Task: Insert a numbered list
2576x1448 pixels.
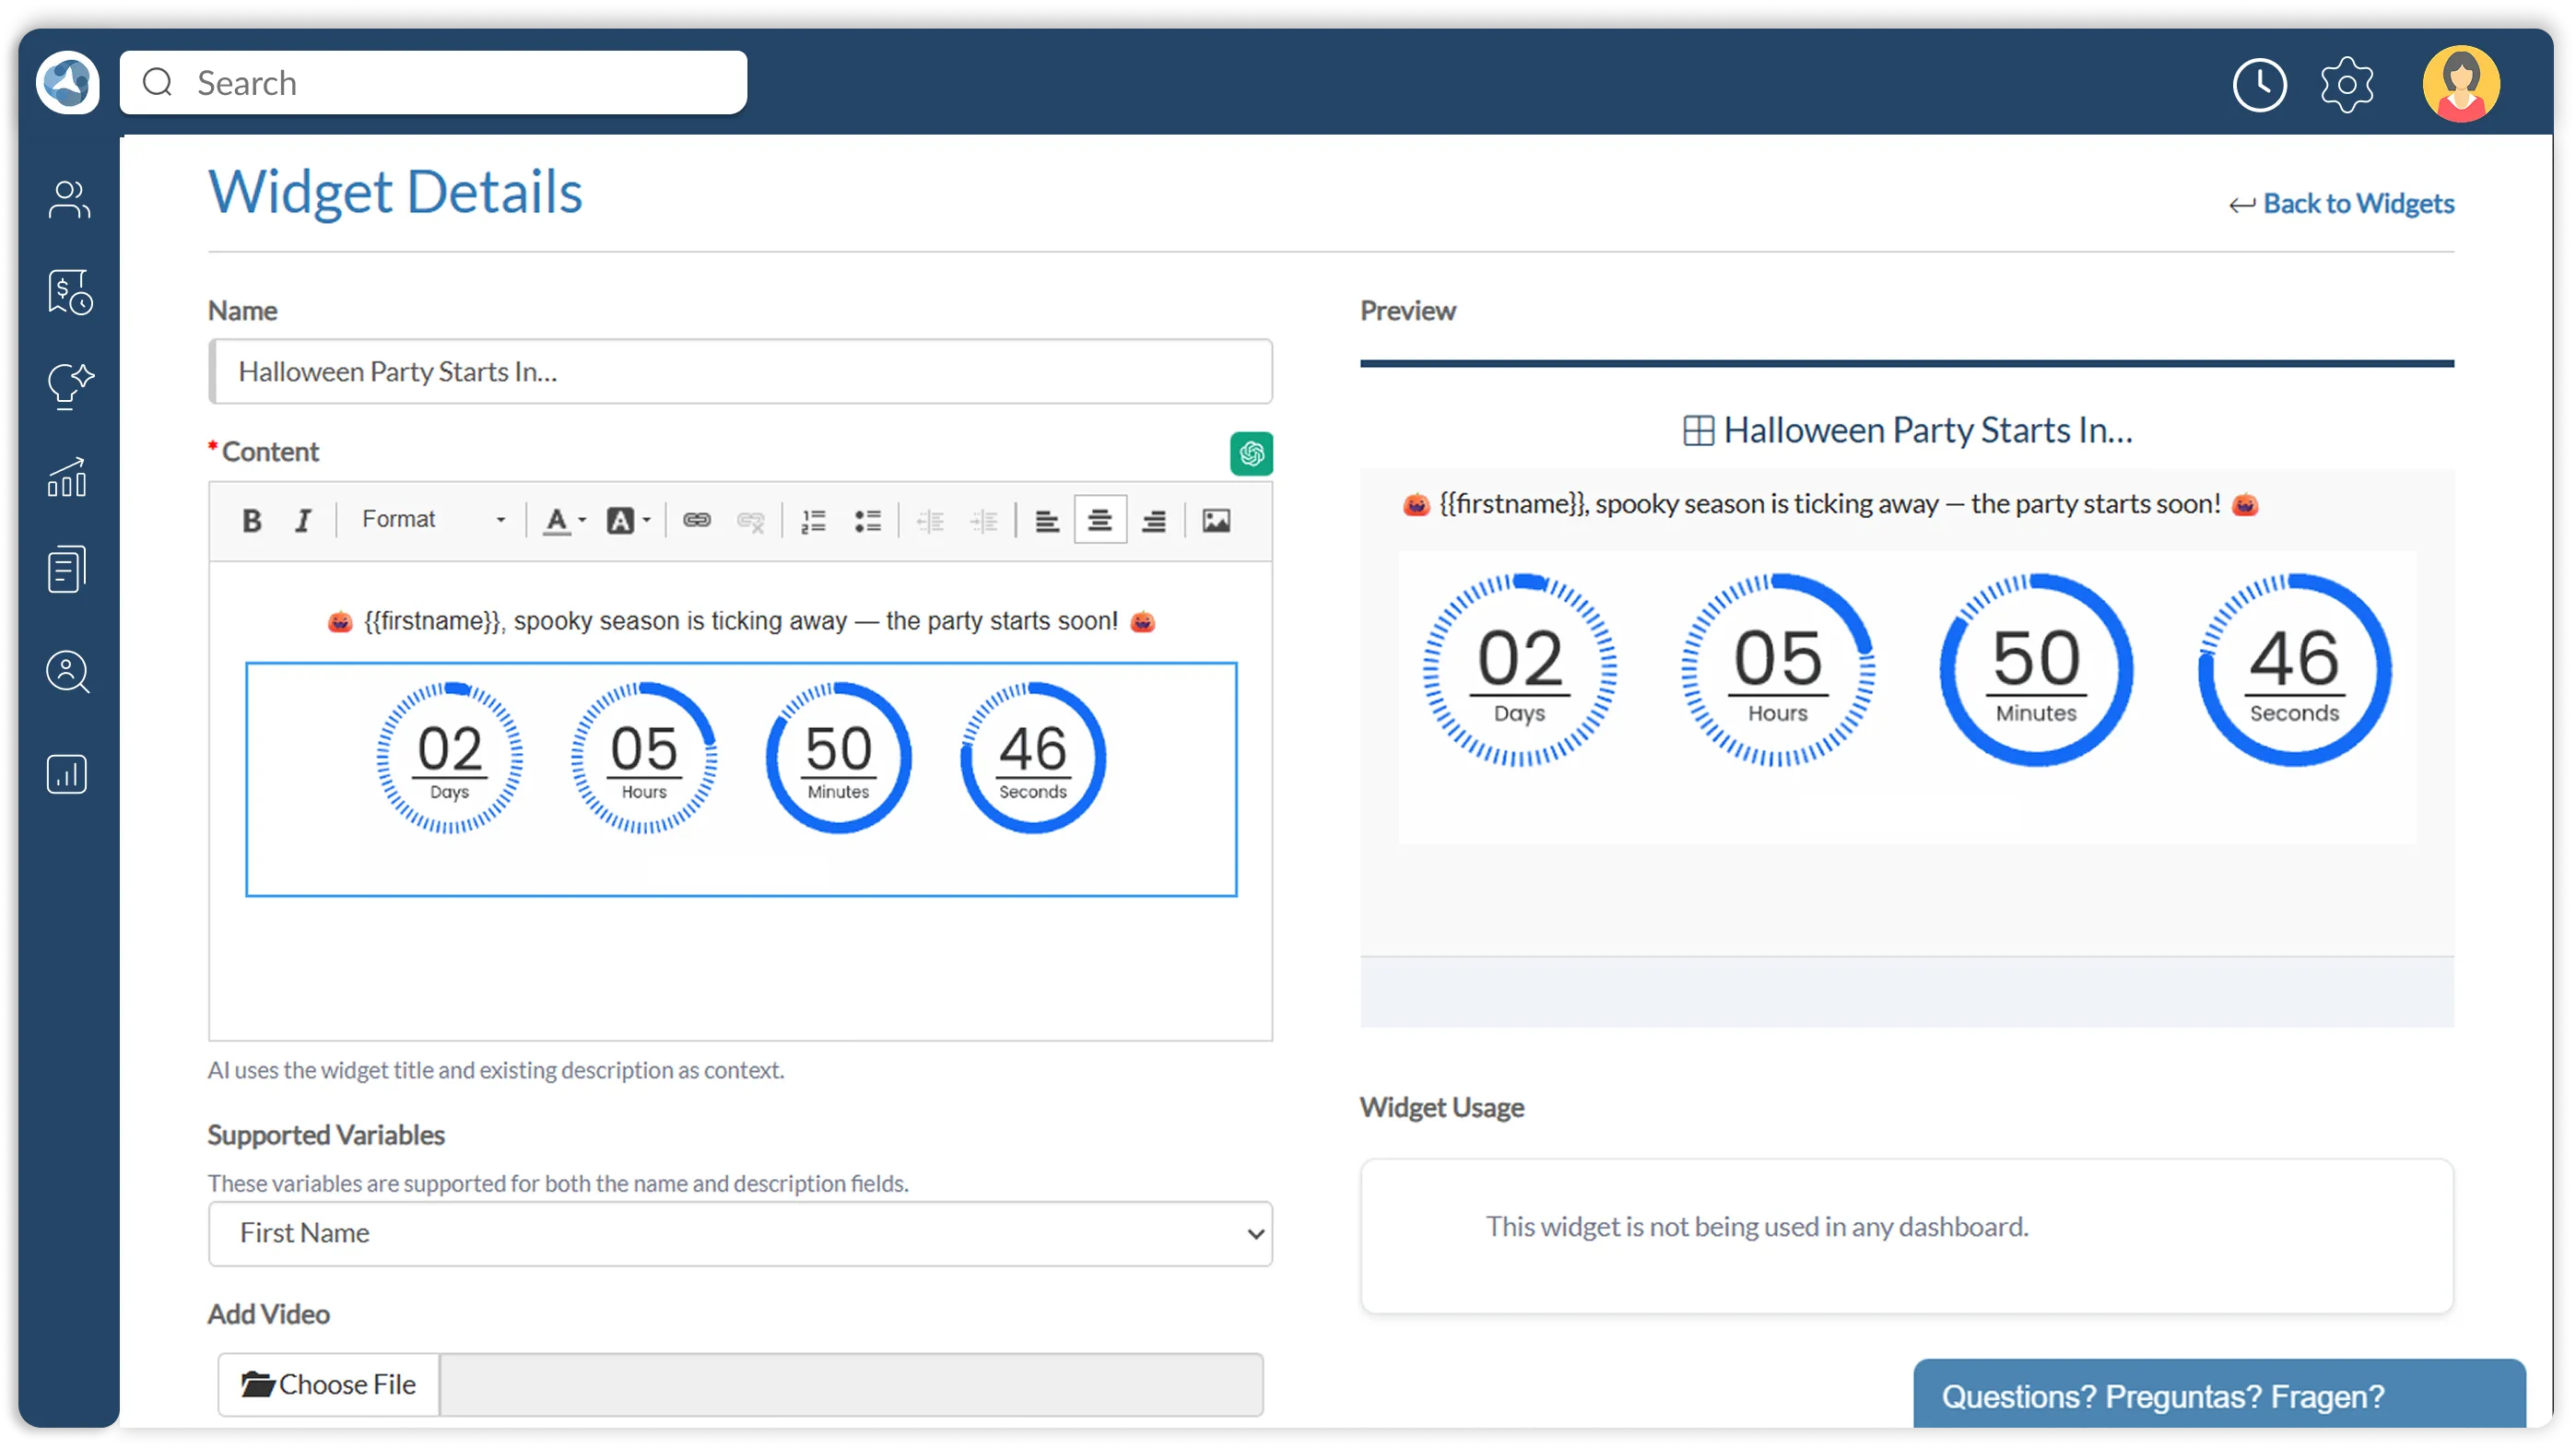Action: click(x=814, y=521)
